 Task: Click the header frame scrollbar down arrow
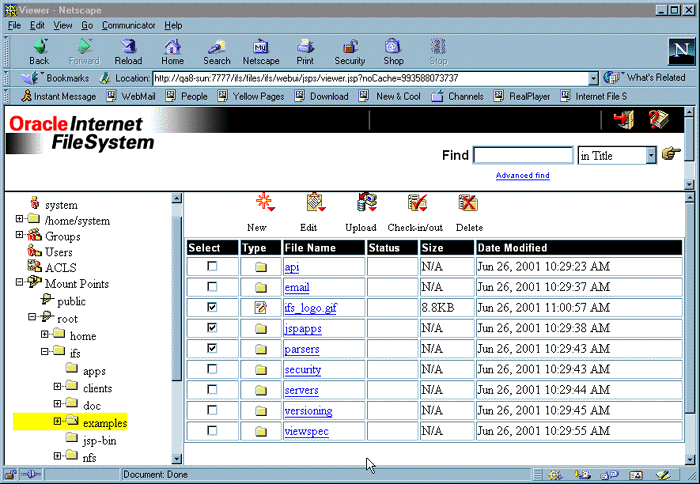coord(689,184)
